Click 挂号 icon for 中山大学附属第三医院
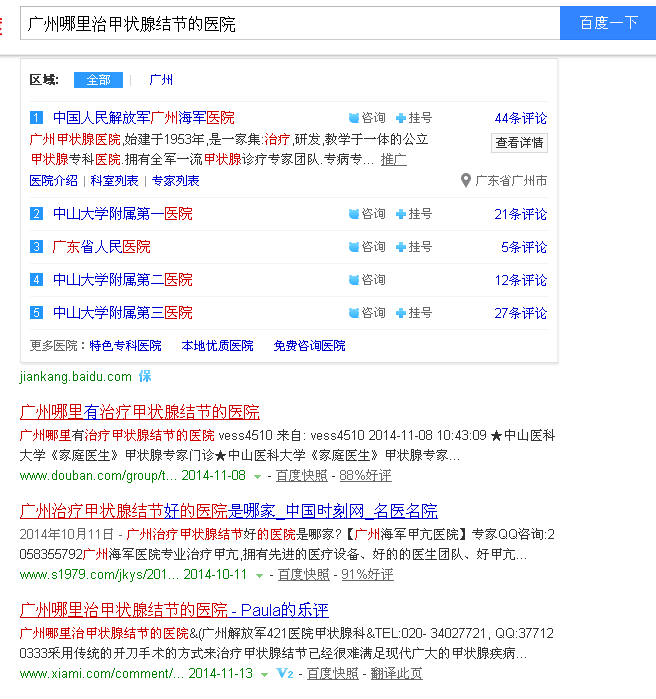 tap(401, 313)
